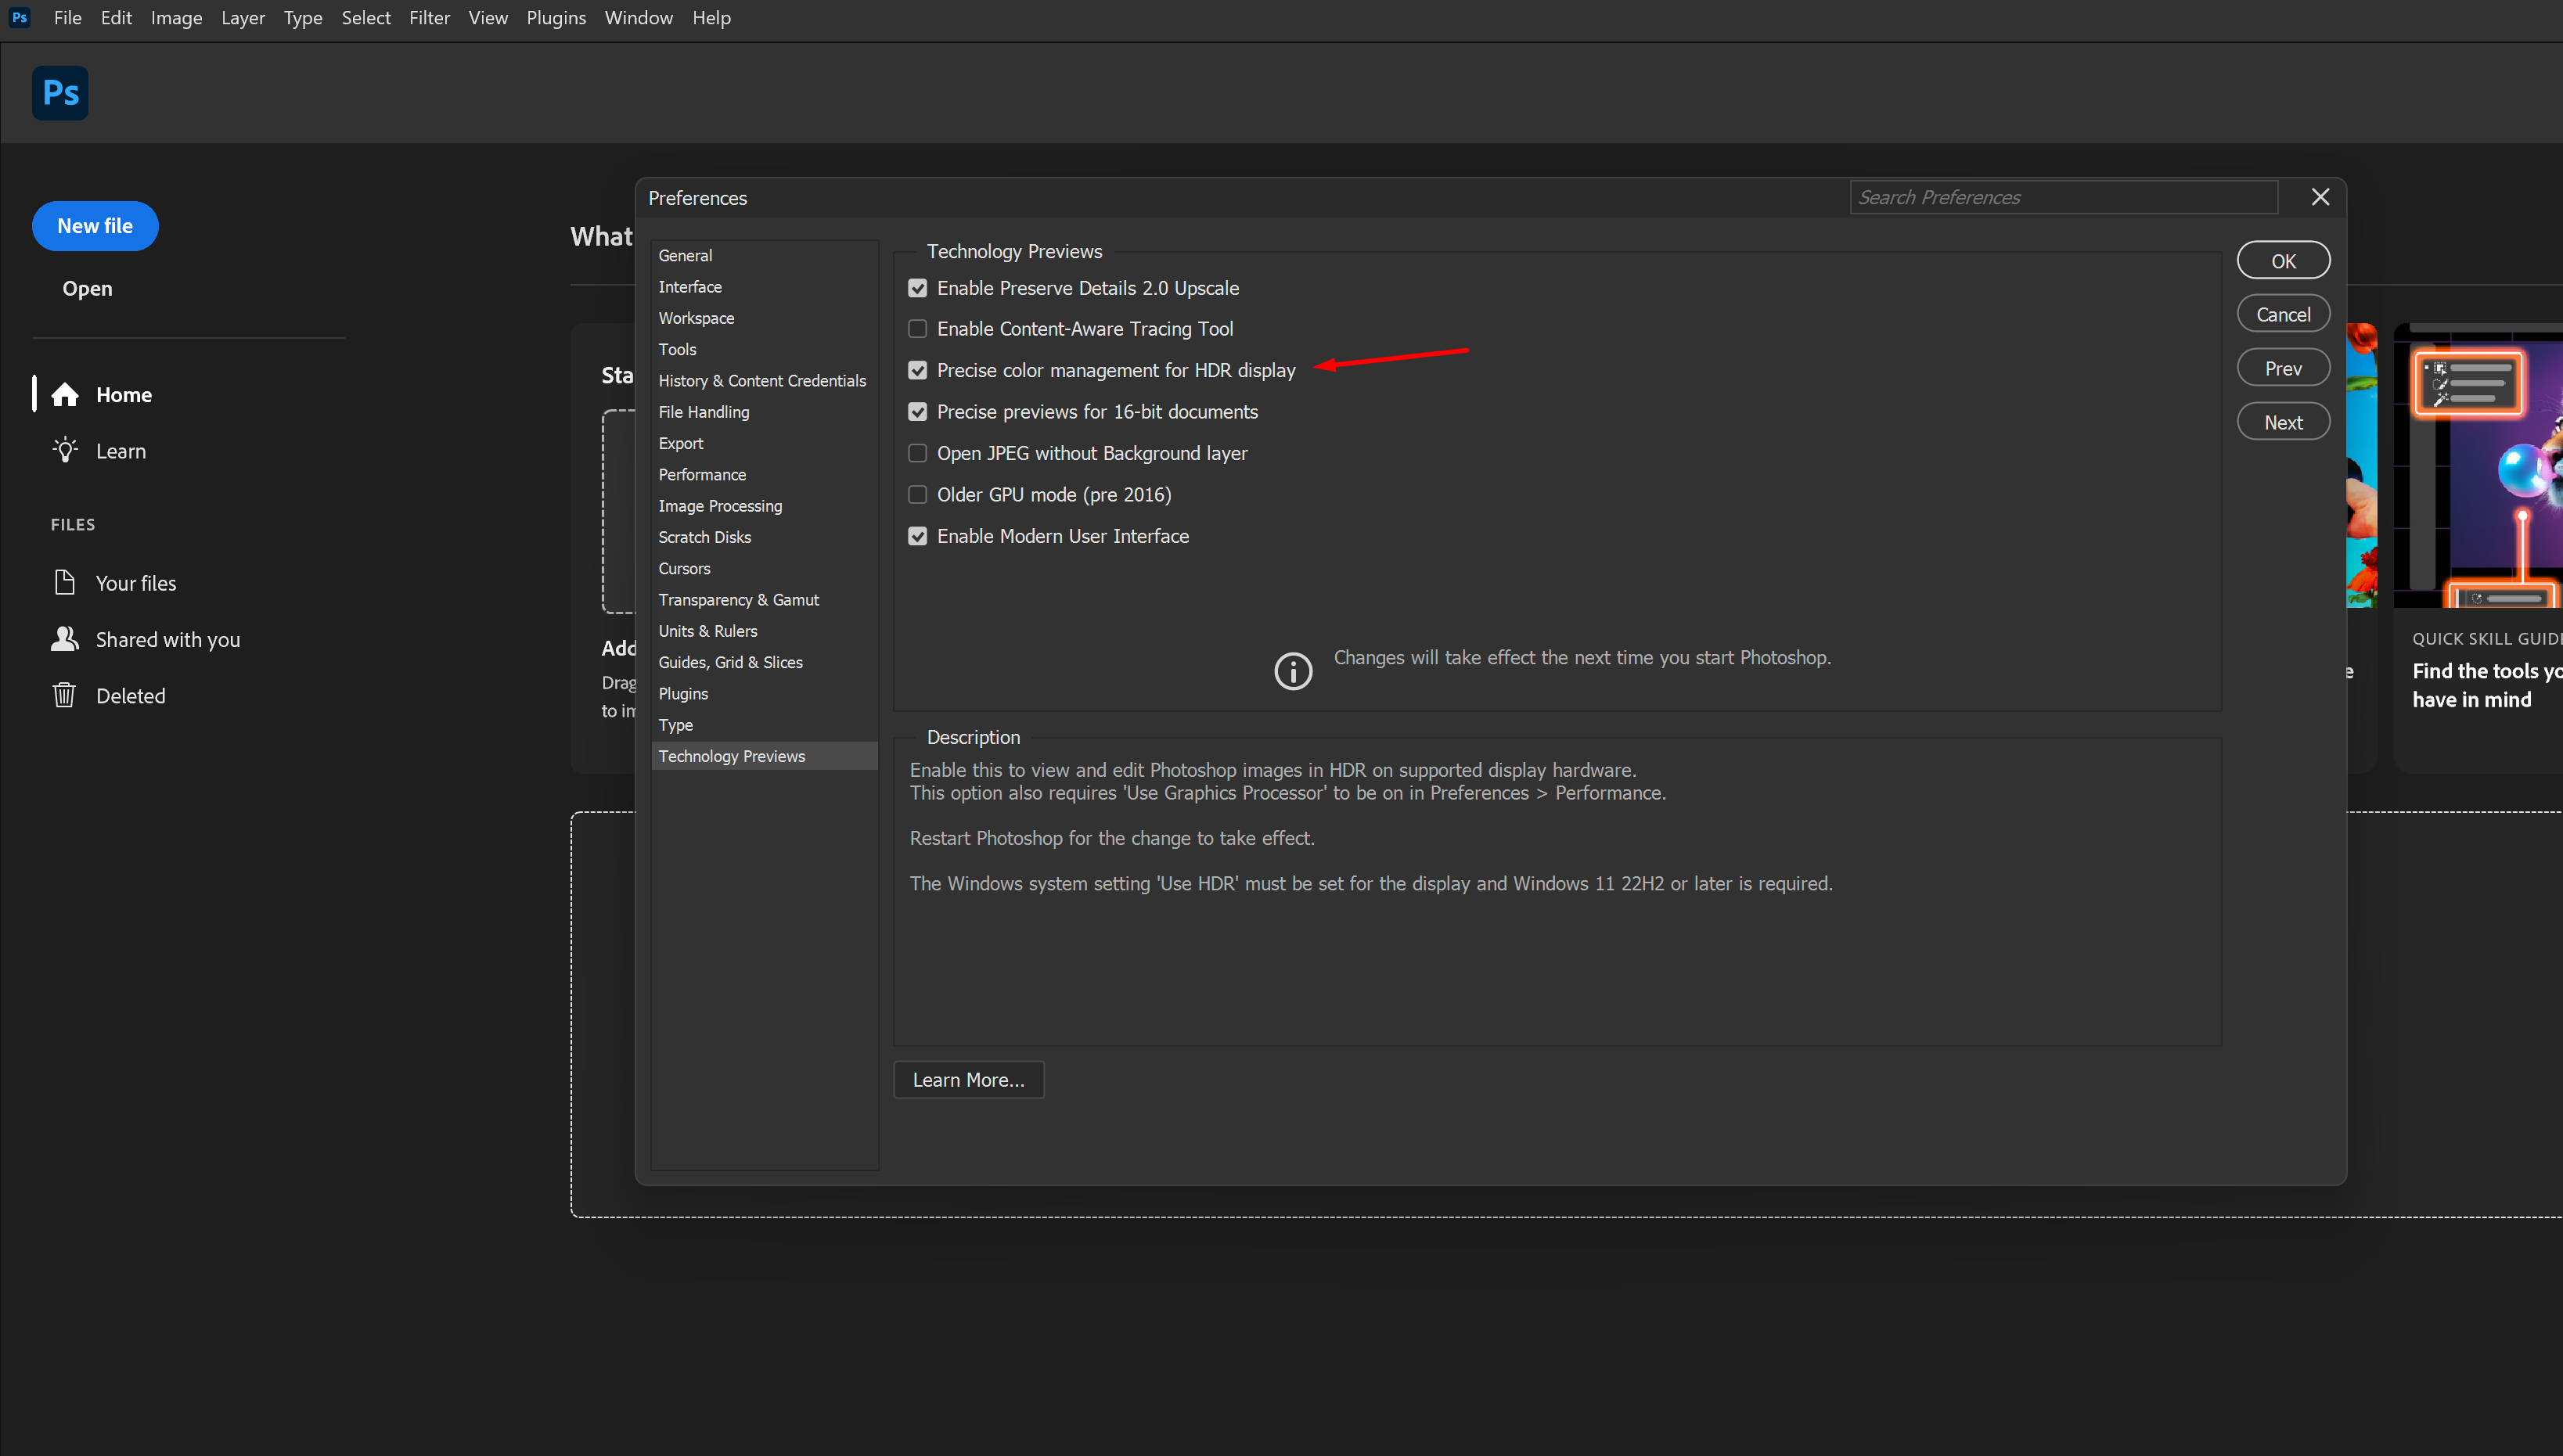2563x1456 pixels.
Task: Open the Plugins menu in menu bar
Action: [x=556, y=18]
